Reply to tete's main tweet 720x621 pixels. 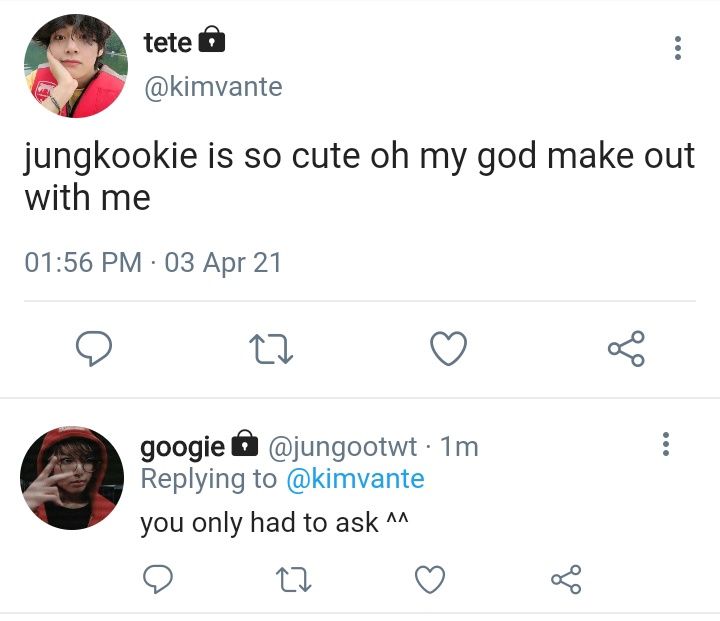tap(94, 348)
